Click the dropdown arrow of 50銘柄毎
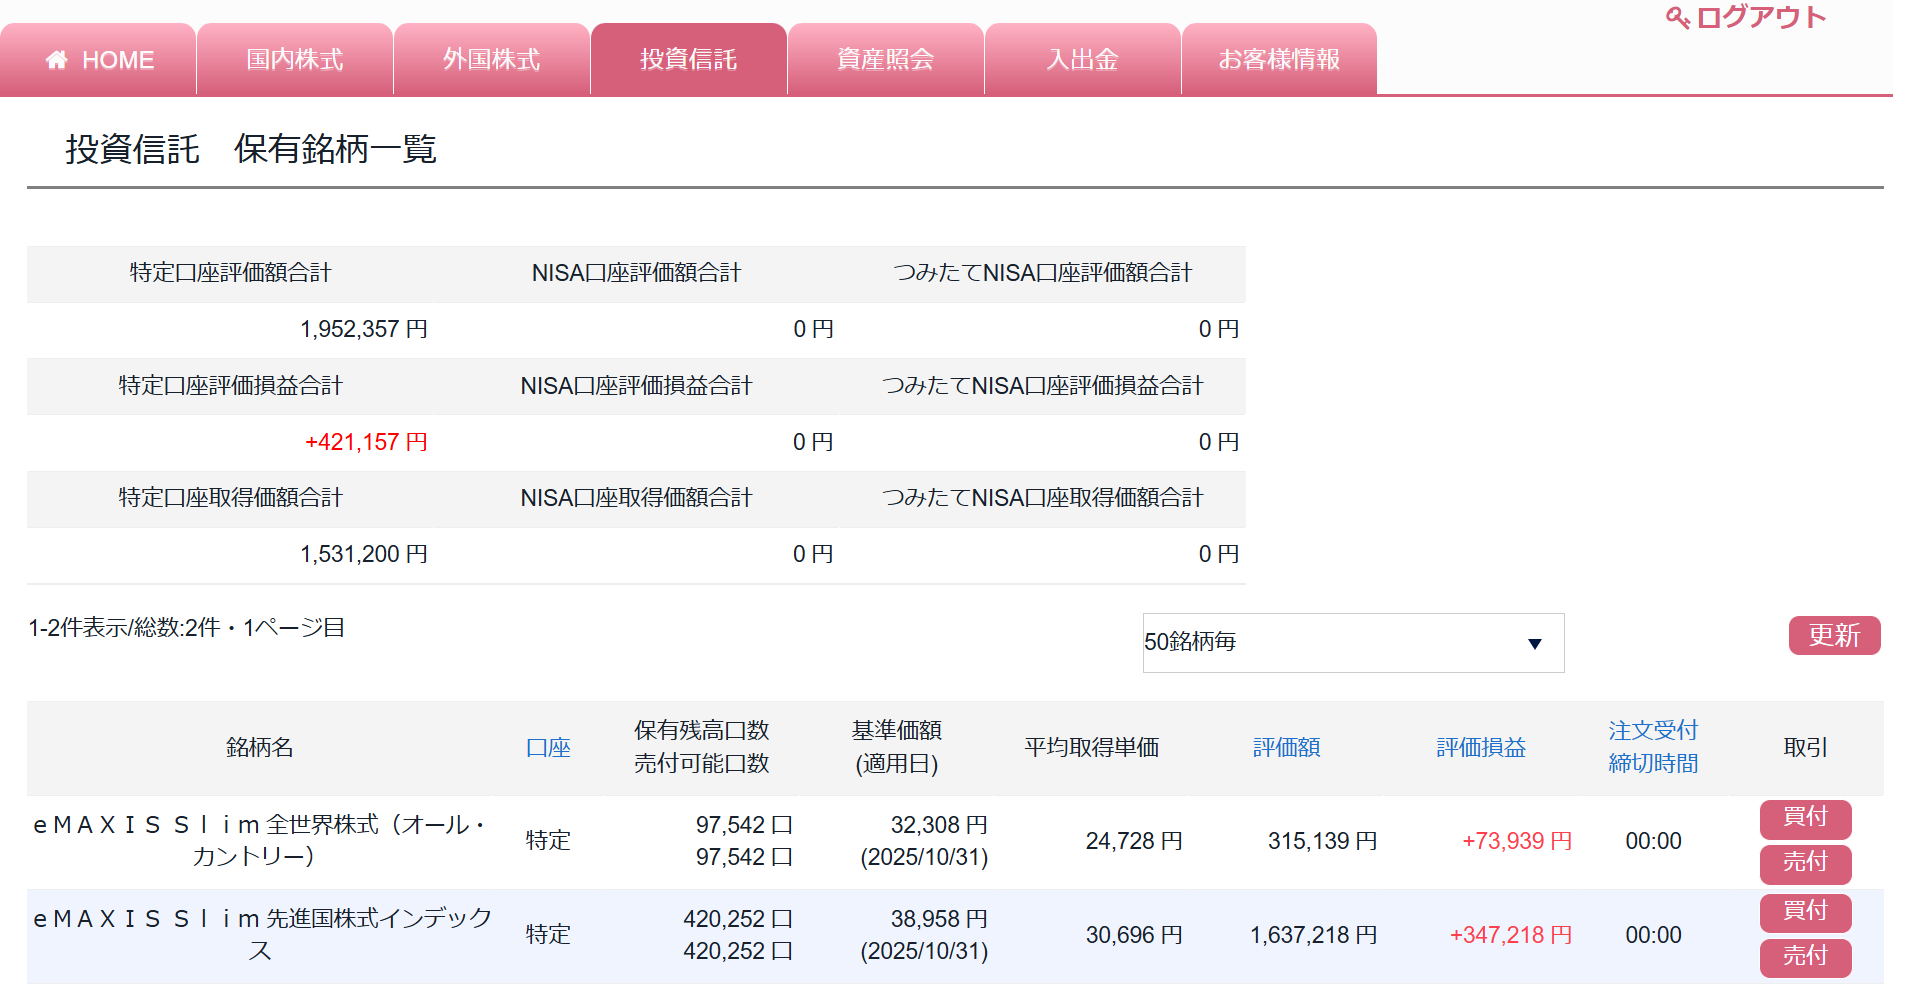 [x=1534, y=643]
